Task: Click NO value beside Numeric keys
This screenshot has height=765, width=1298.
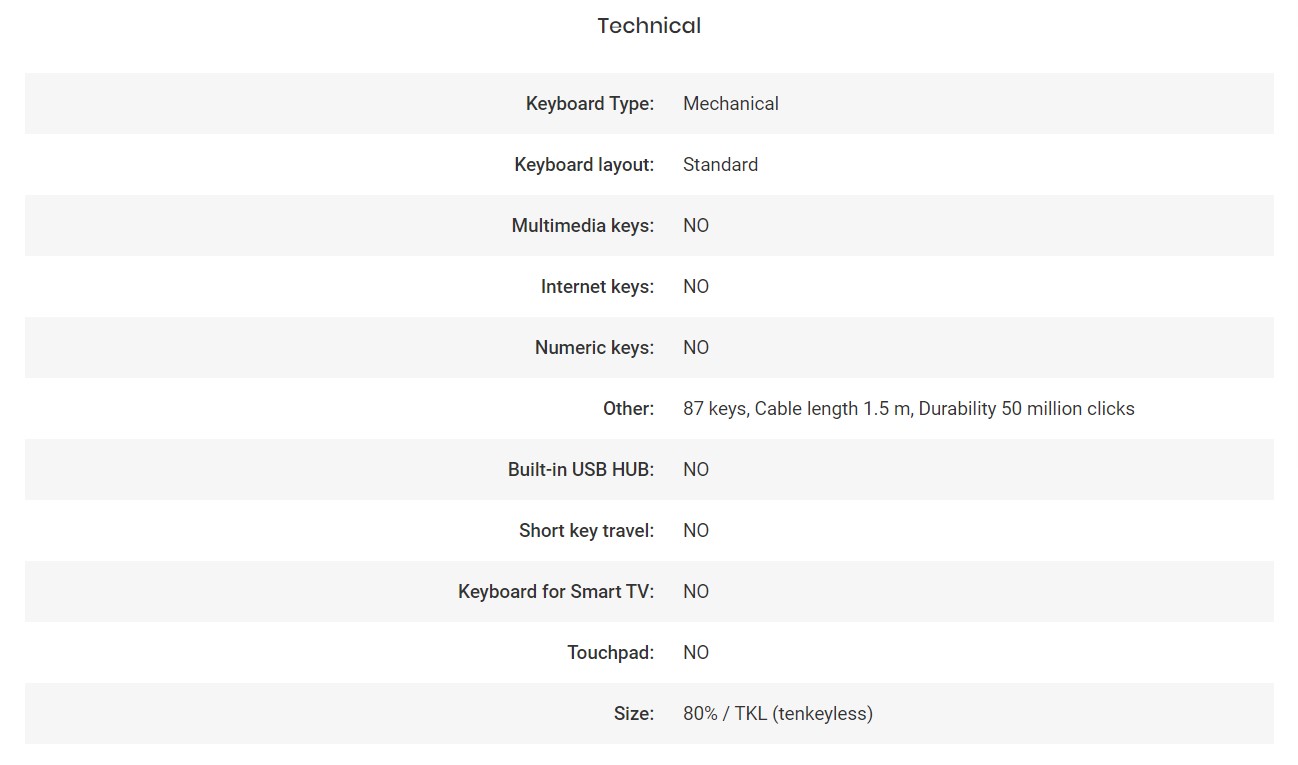Action: point(696,348)
